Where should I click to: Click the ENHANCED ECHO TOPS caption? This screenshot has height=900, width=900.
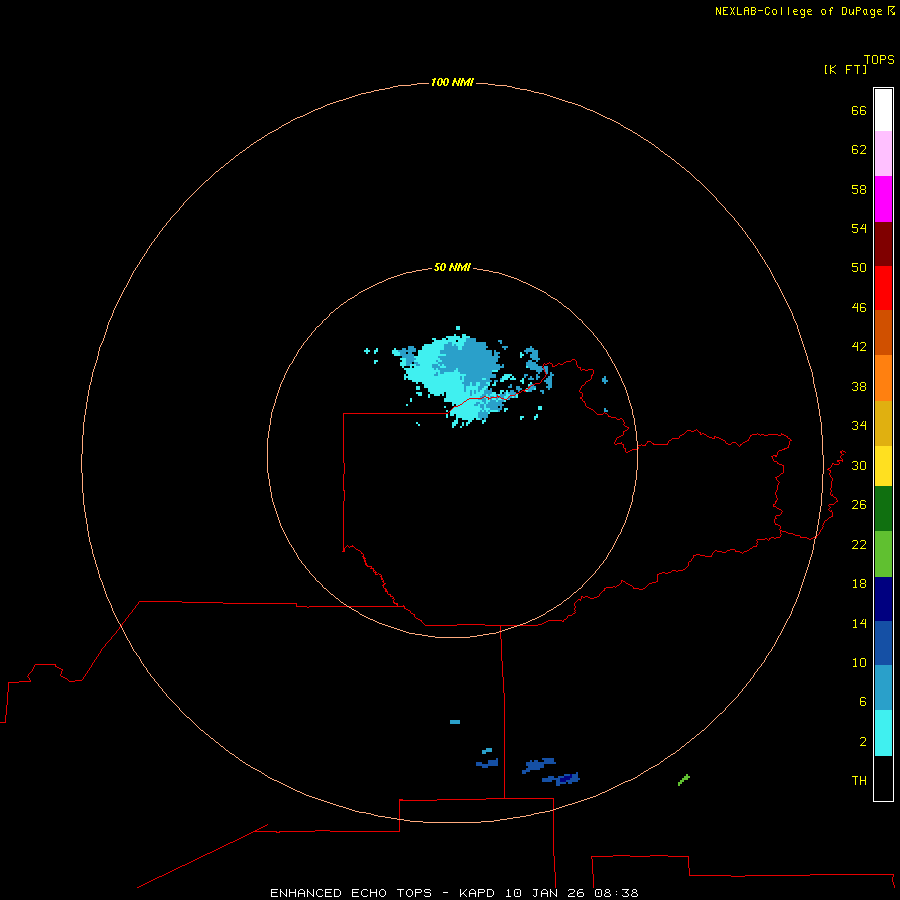click(351, 893)
